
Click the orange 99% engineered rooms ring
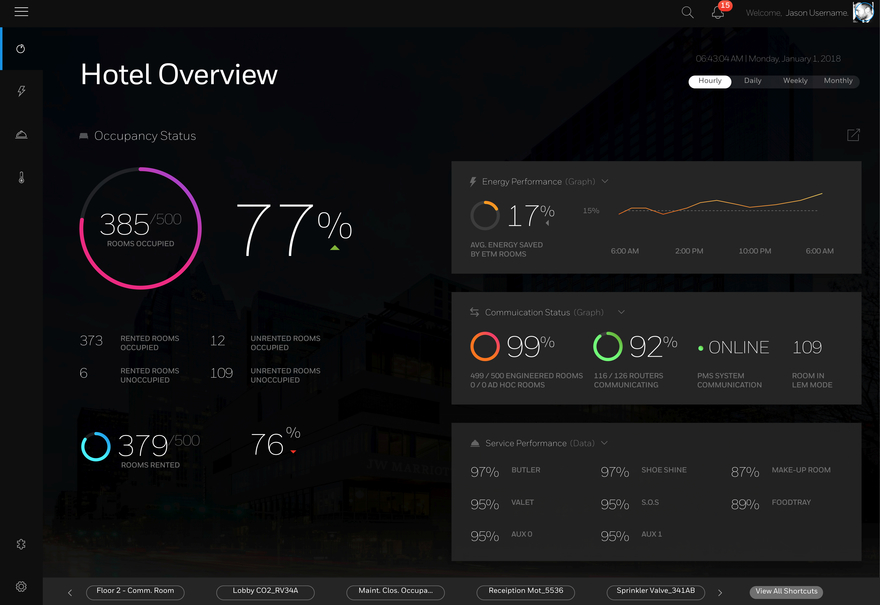click(x=485, y=346)
